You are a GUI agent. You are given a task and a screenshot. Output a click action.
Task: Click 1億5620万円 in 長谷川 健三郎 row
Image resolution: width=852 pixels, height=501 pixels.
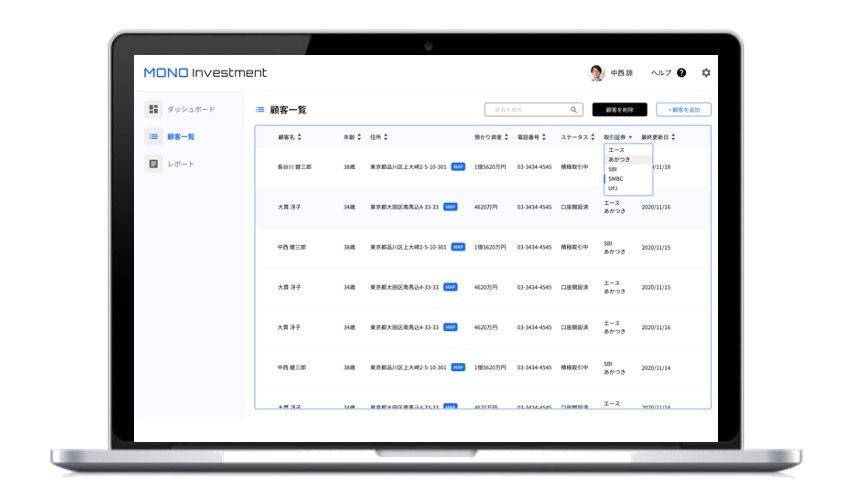pos(490,167)
